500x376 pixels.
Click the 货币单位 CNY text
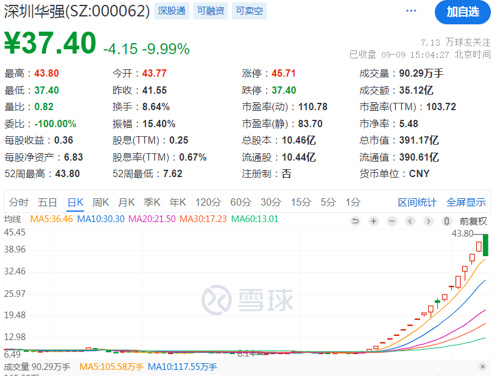419,174
